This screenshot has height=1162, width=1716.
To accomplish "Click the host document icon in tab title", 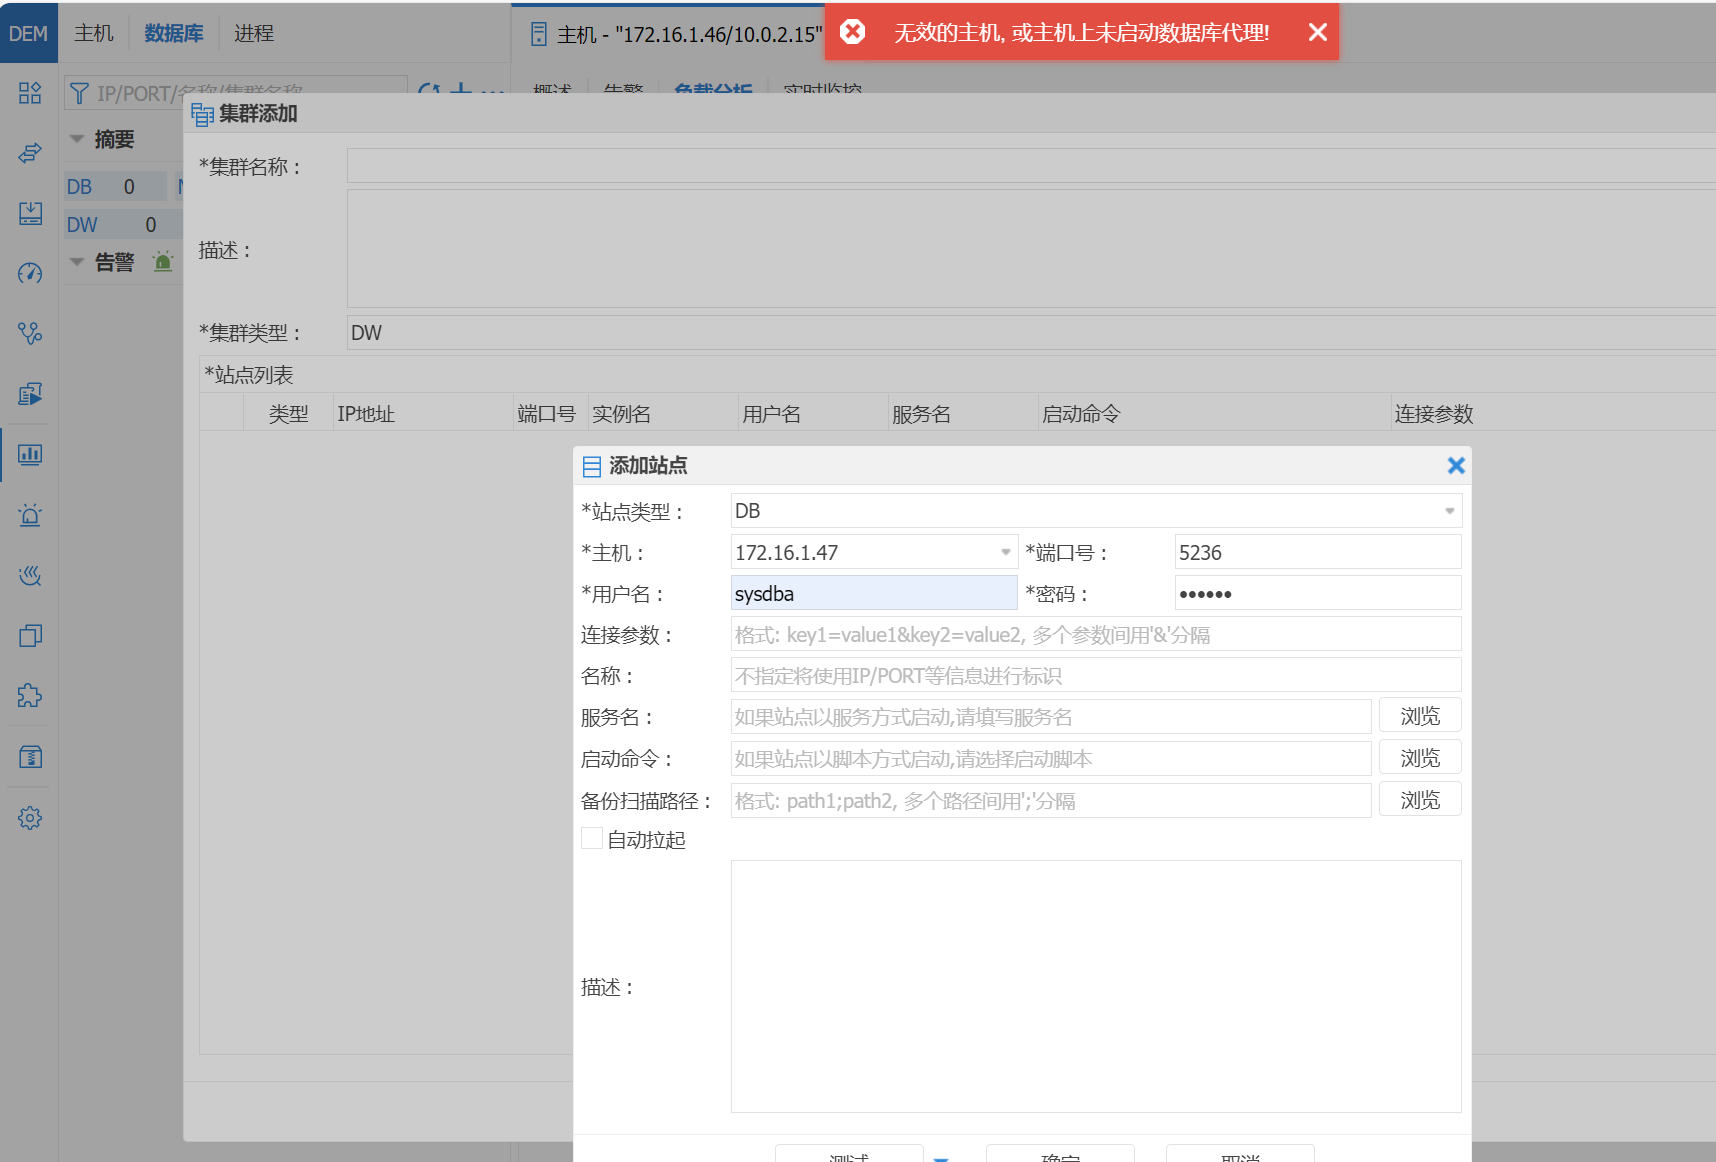I will [539, 34].
